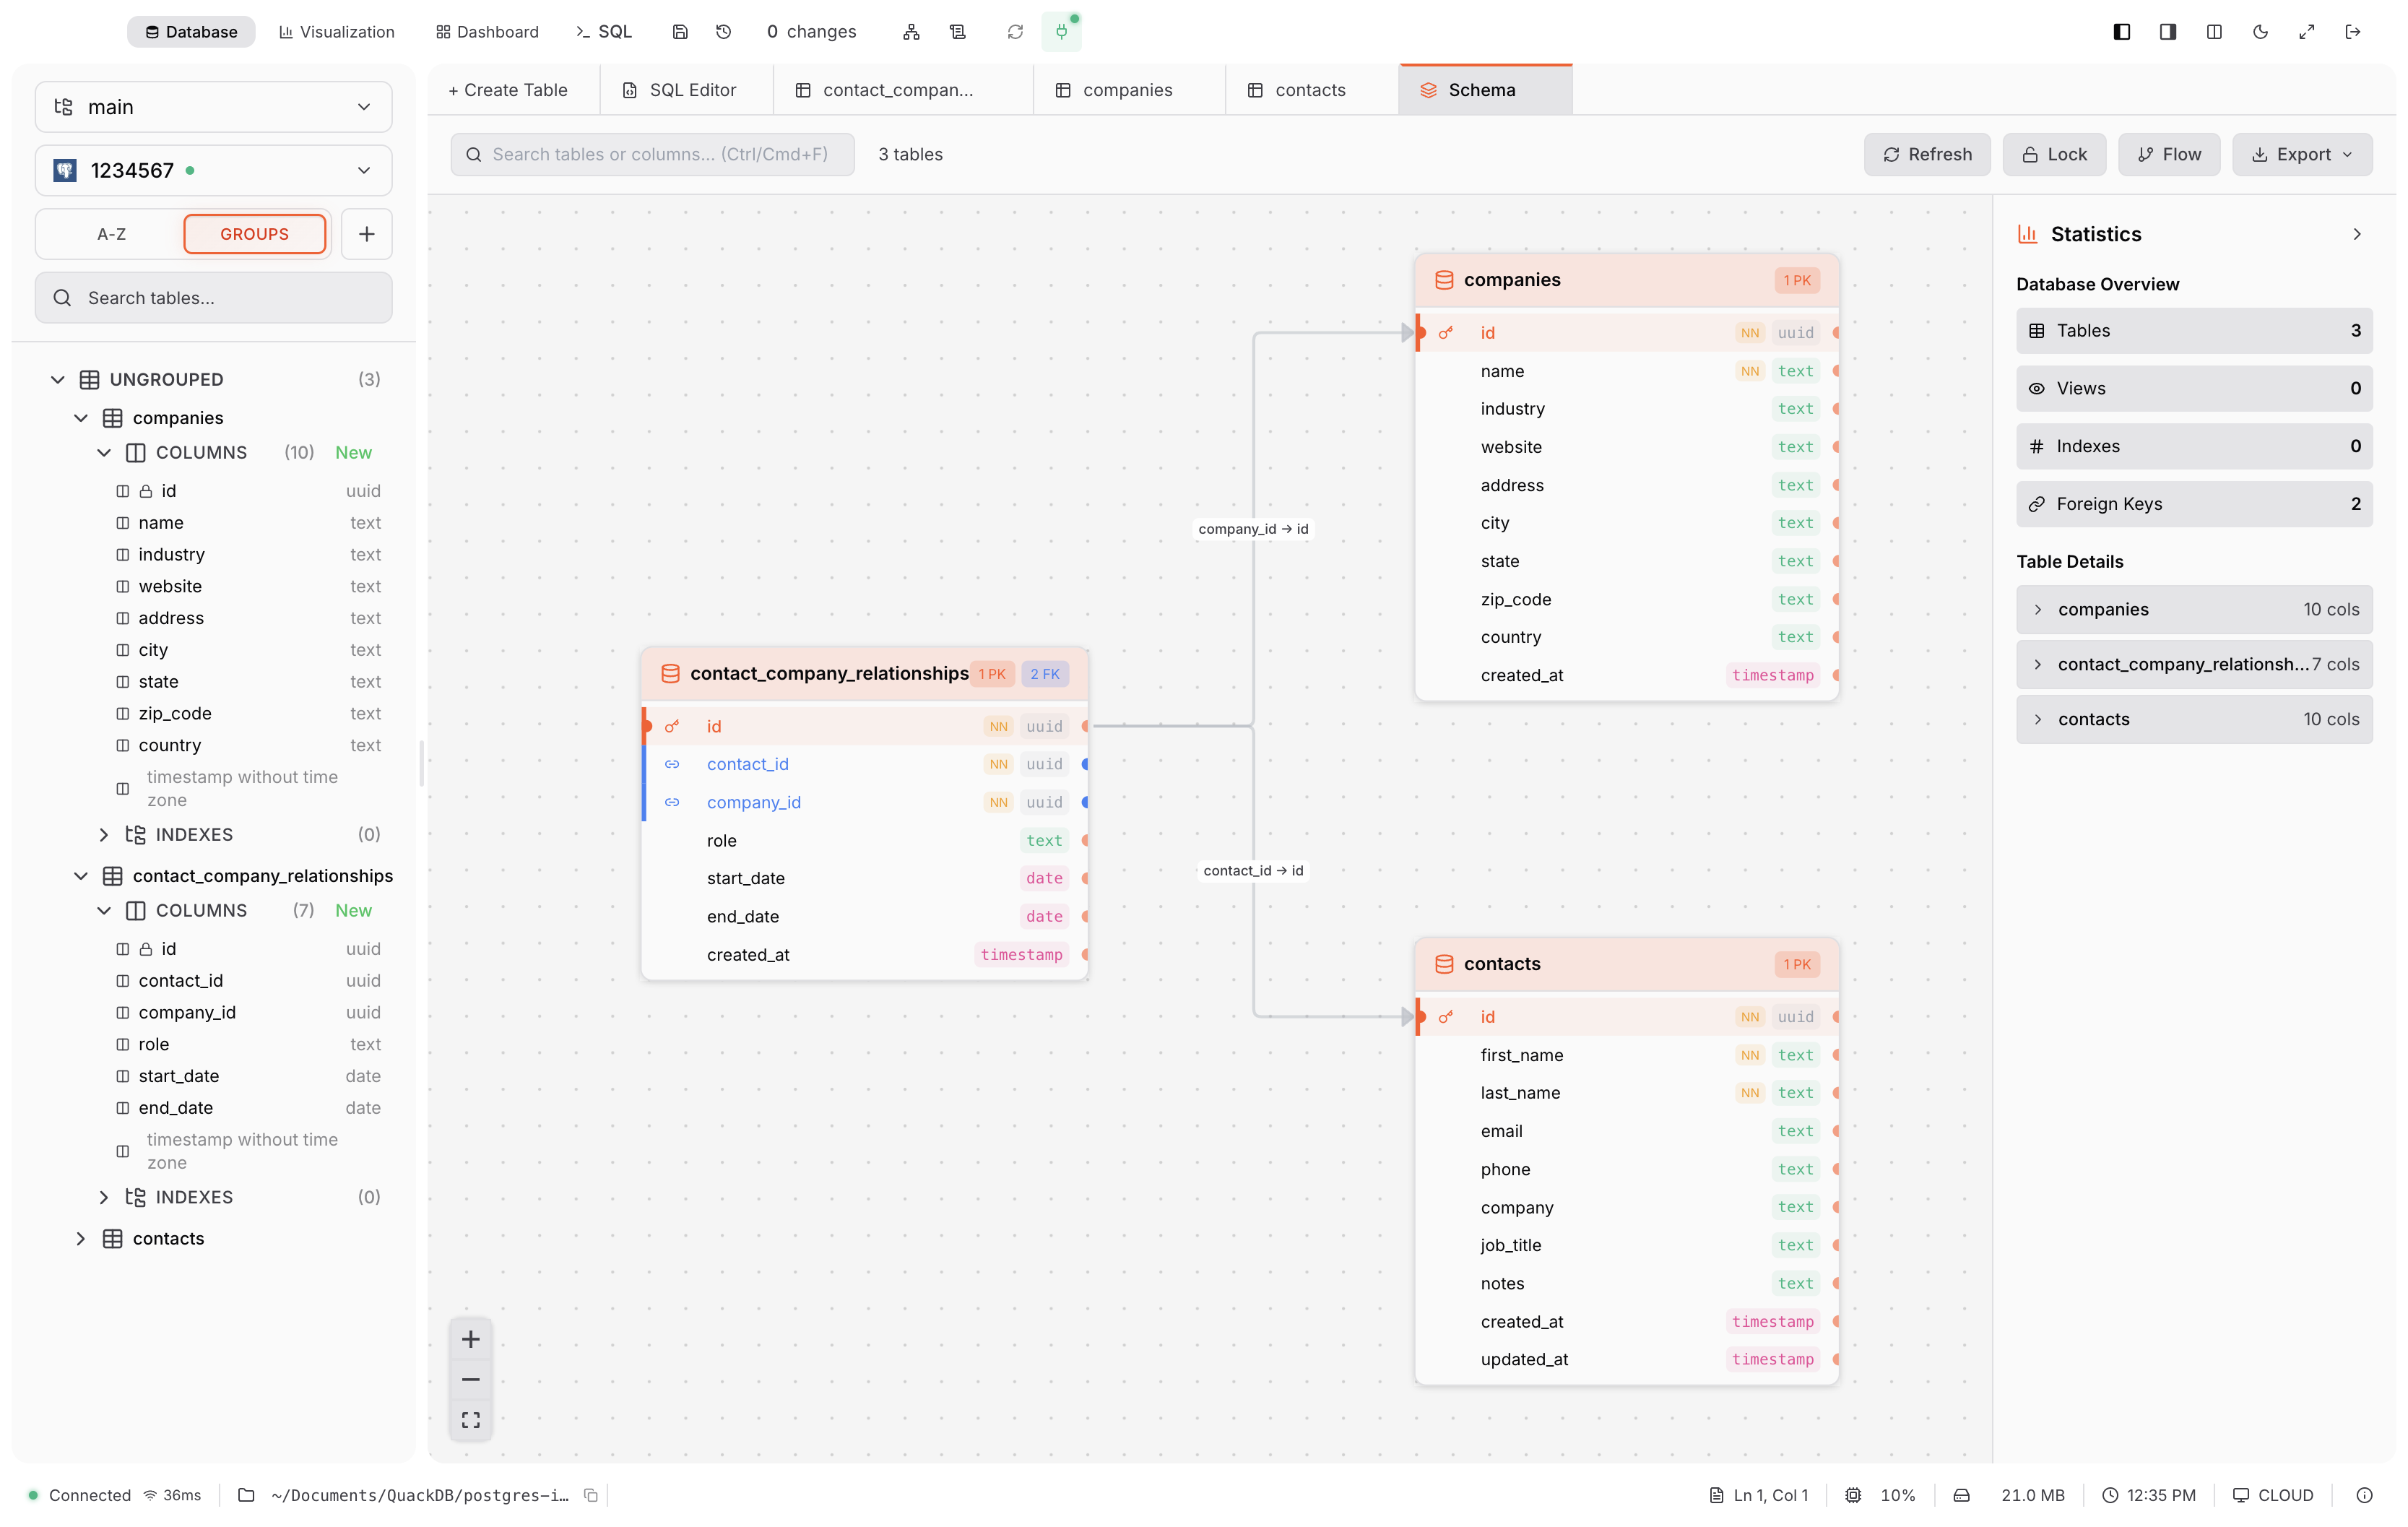Select GROUPS view mode
The image size is (2408, 1527).
(254, 234)
